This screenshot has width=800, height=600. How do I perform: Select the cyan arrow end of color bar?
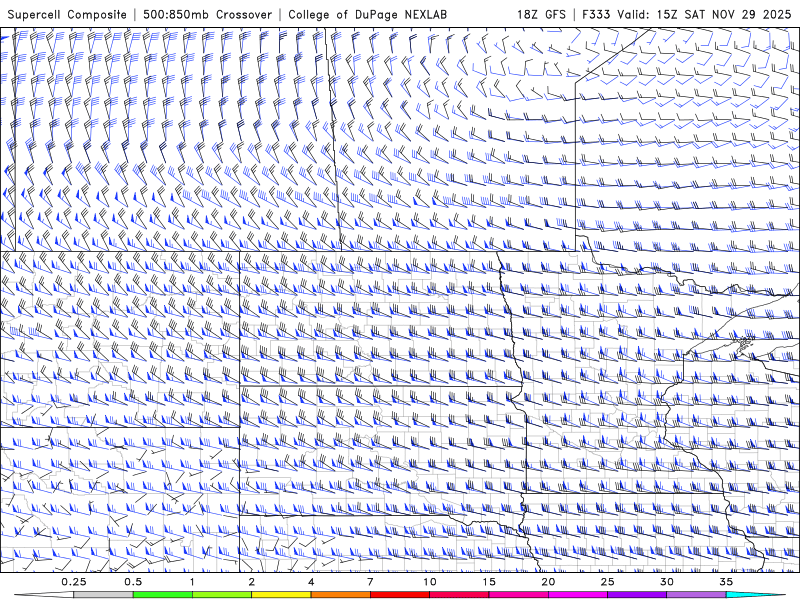[757, 595]
